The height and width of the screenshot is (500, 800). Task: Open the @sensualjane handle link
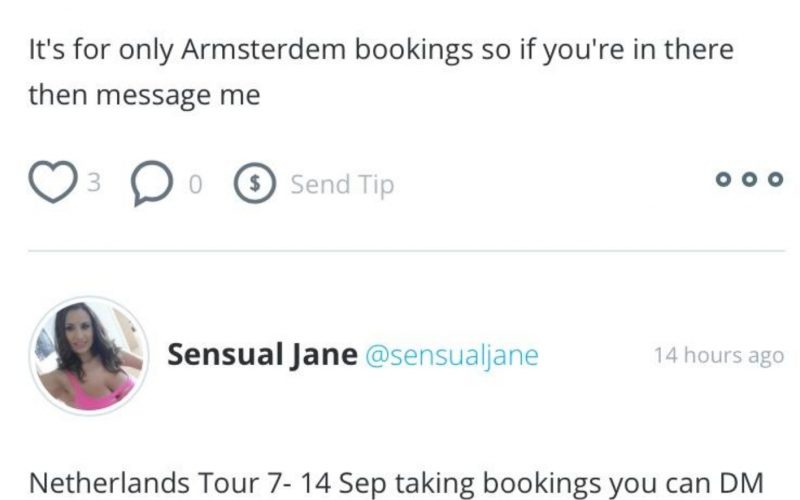452,356
